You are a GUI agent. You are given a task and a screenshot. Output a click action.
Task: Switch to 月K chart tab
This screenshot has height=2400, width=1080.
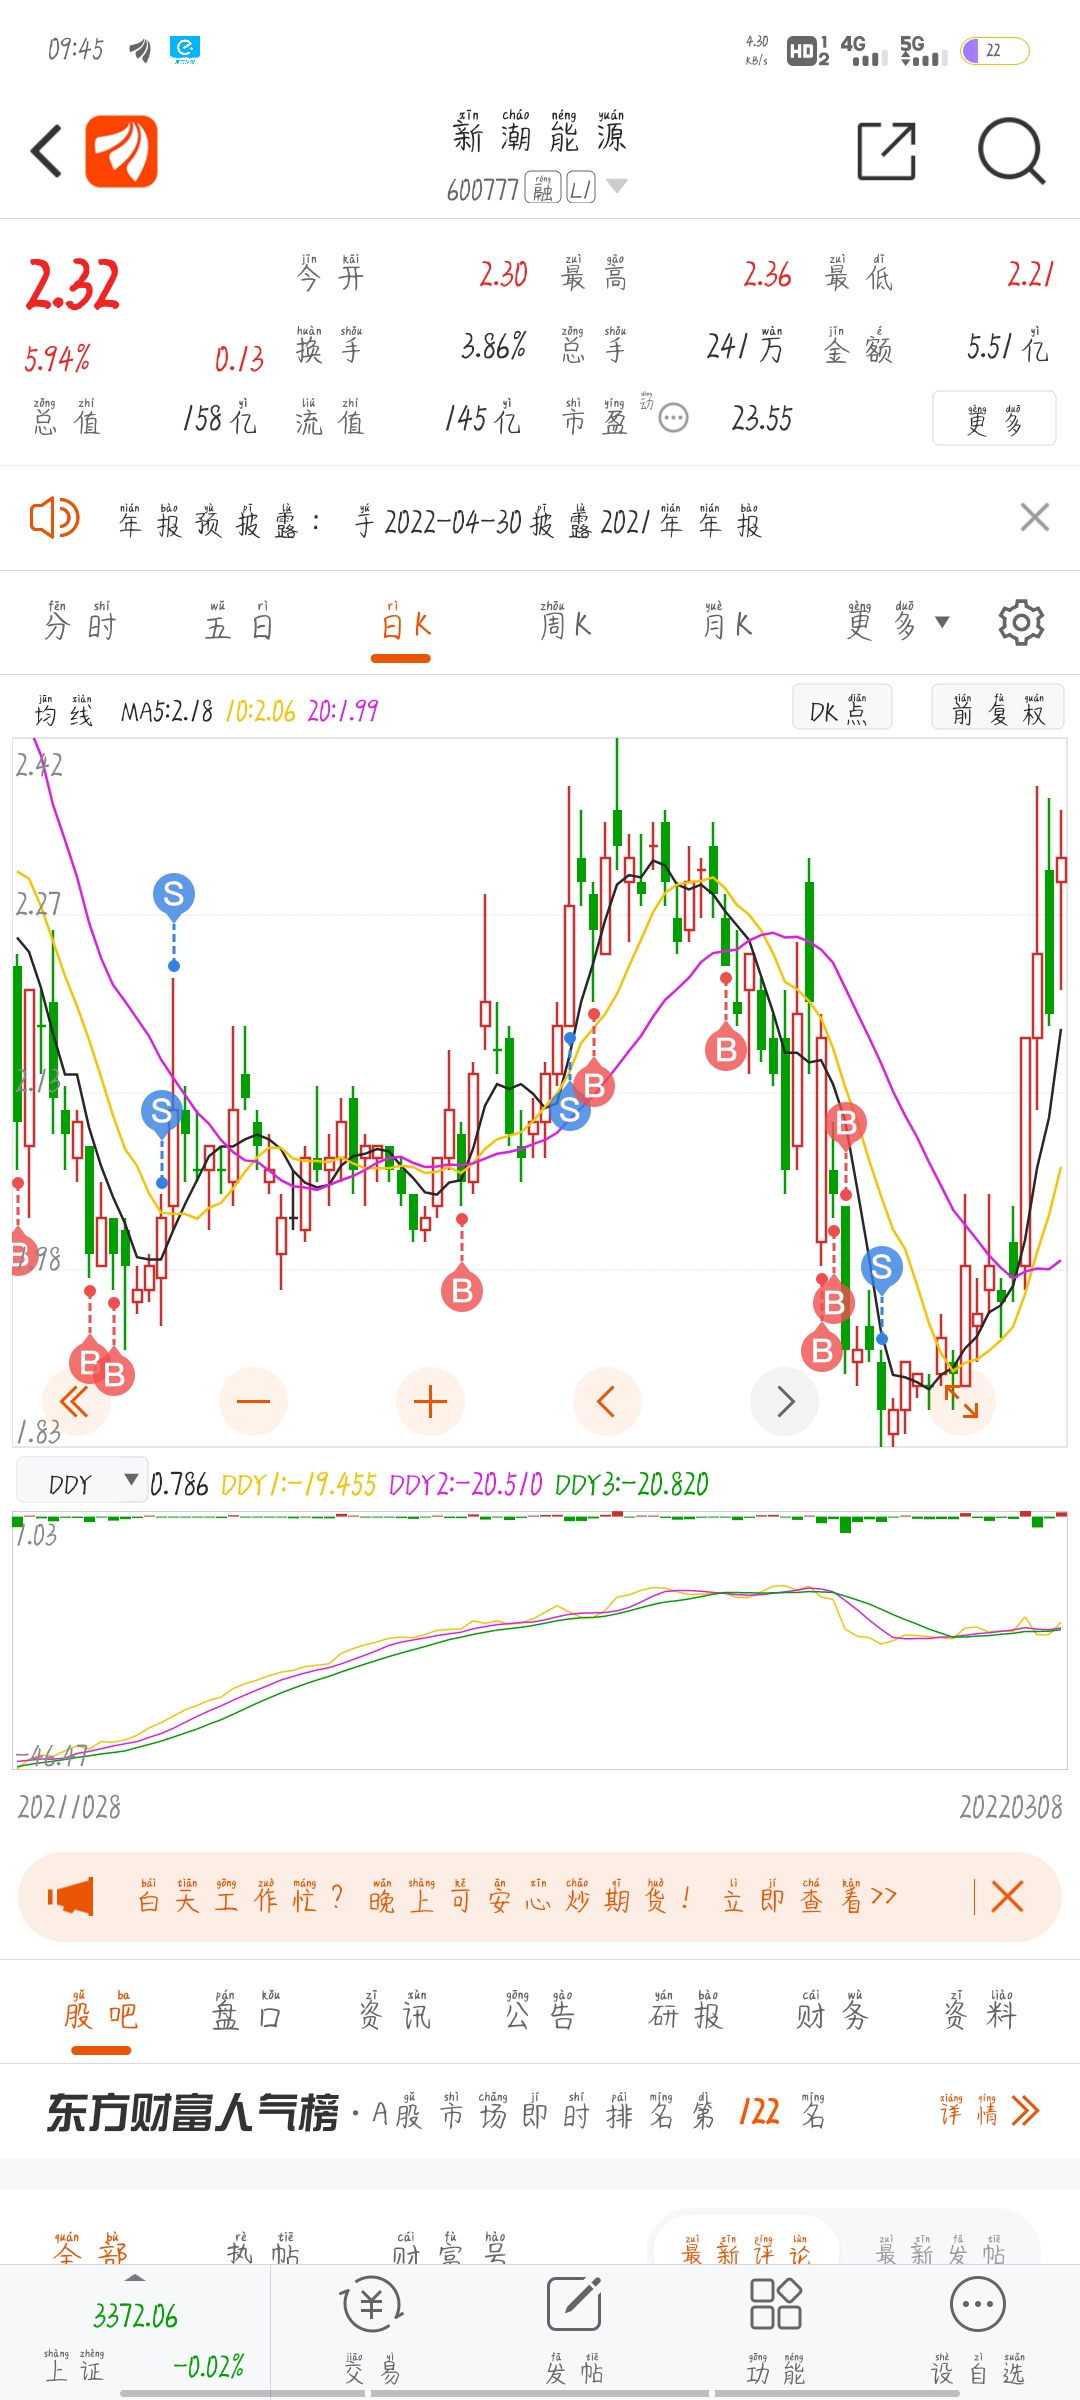point(727,622)
